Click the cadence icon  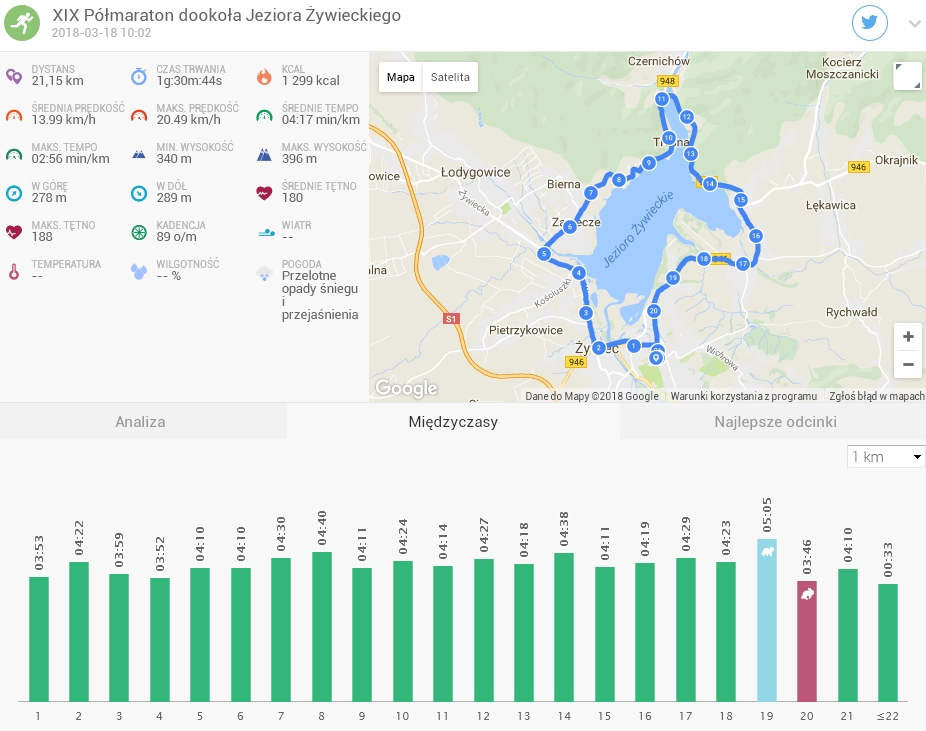pyautogui.click(x=139, y=232)
